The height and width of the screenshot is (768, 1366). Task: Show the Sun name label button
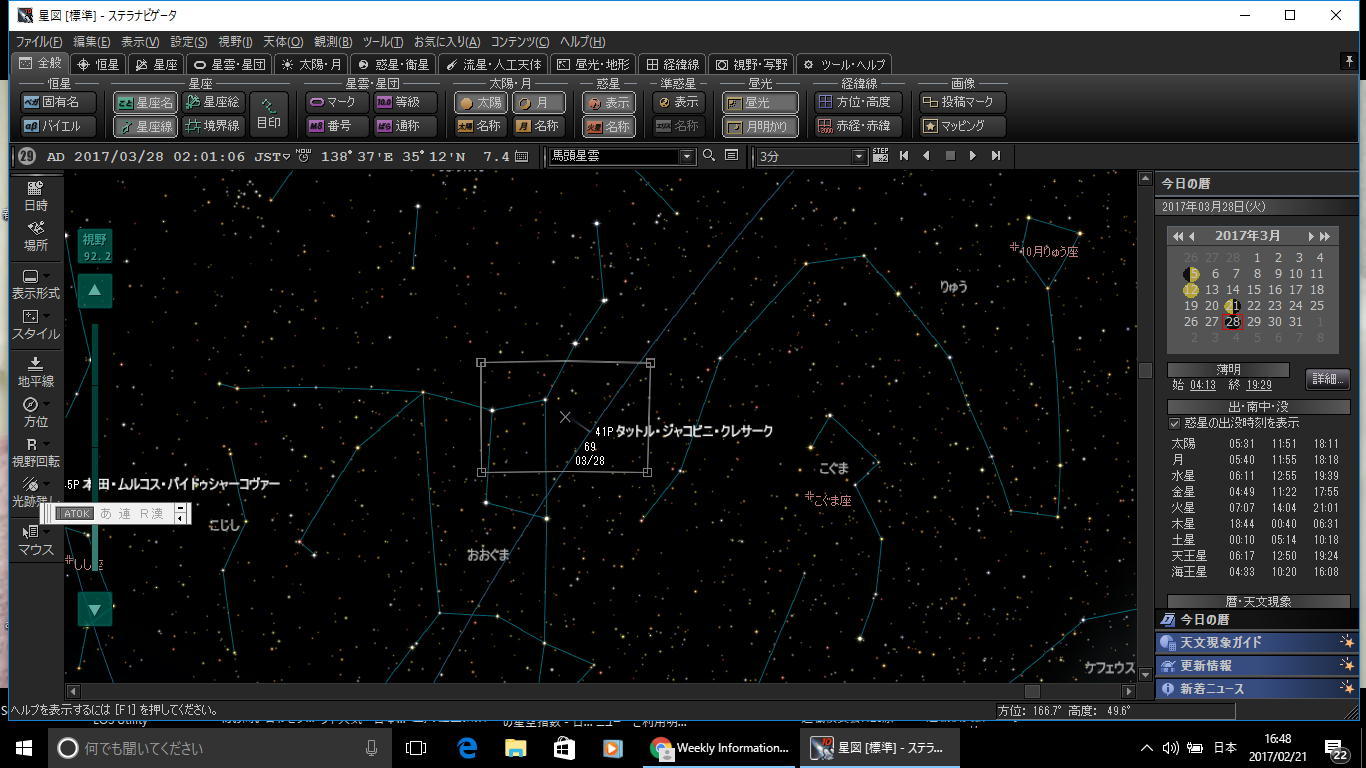[481, 126]
